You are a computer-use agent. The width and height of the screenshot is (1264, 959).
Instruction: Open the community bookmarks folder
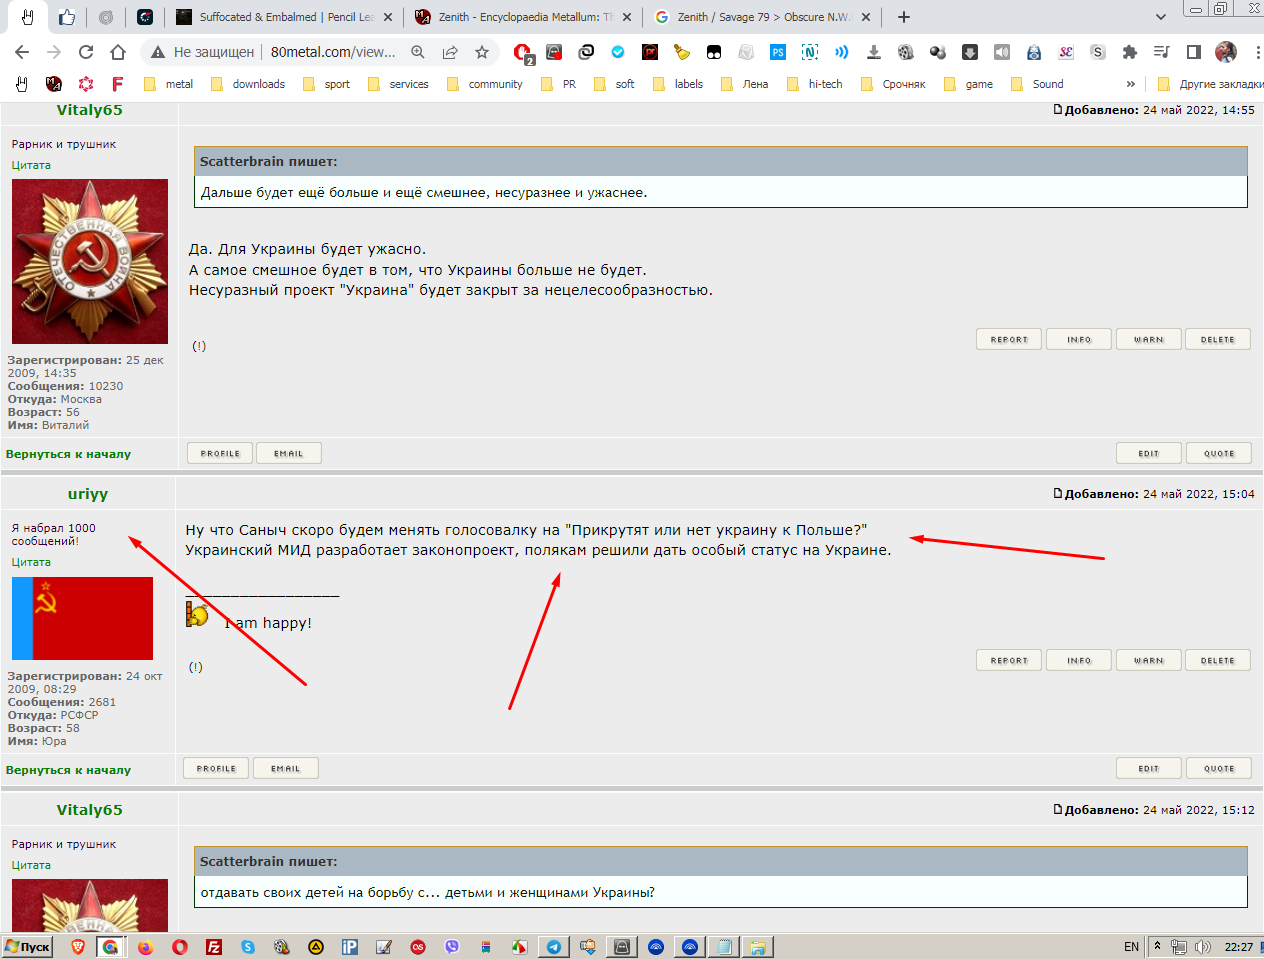point(485,84)
